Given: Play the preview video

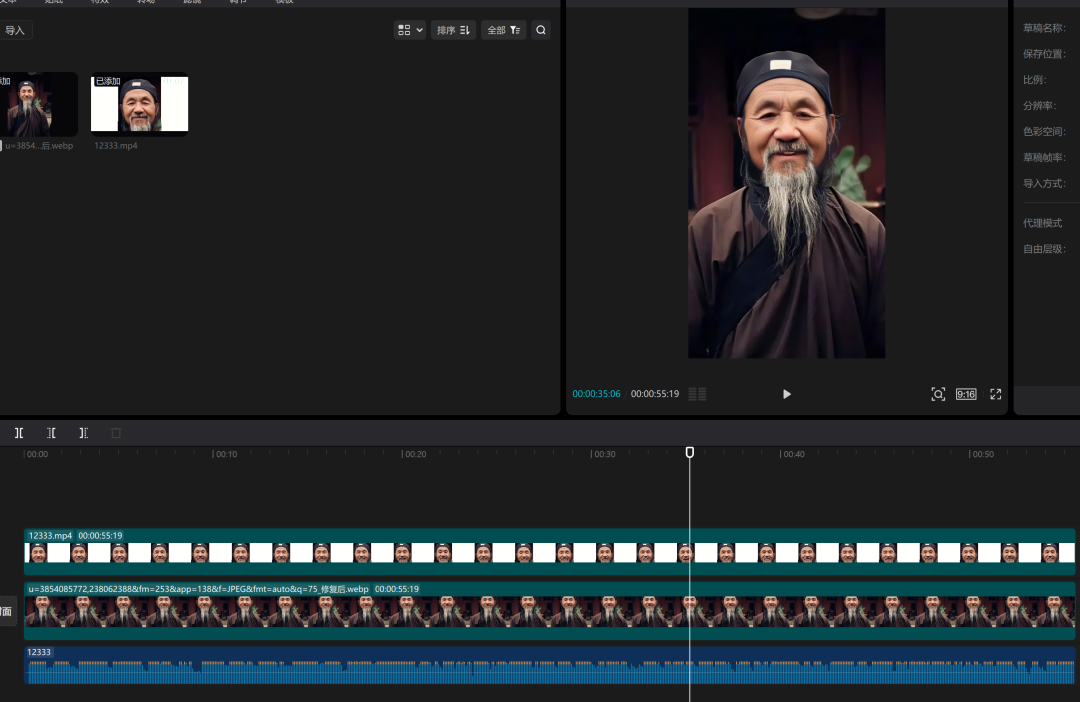Looking at the screenshot, I should point(787,394).
